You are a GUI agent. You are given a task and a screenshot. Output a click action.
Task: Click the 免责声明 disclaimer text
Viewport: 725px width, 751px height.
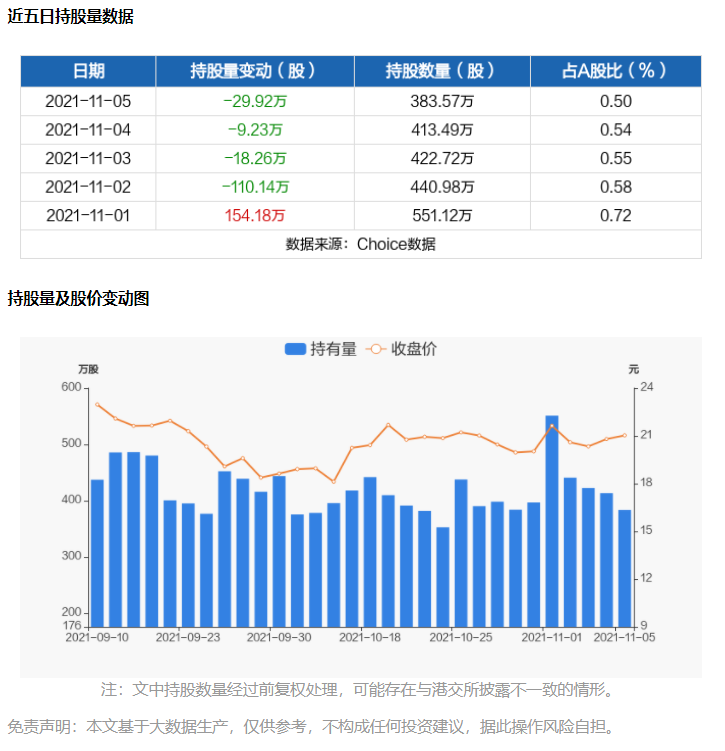(311, 727)
